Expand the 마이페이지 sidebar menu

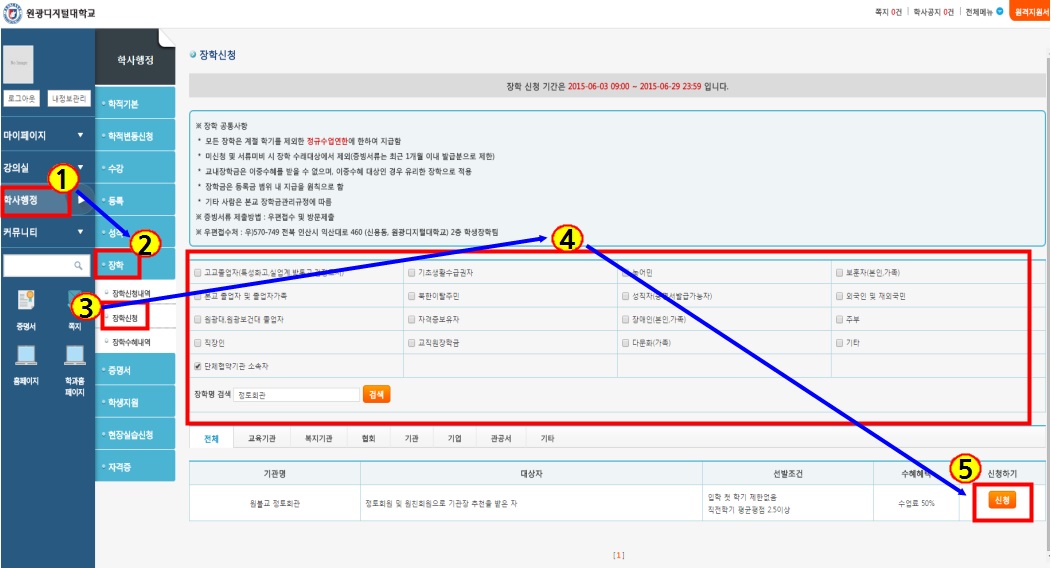(47, 135)
